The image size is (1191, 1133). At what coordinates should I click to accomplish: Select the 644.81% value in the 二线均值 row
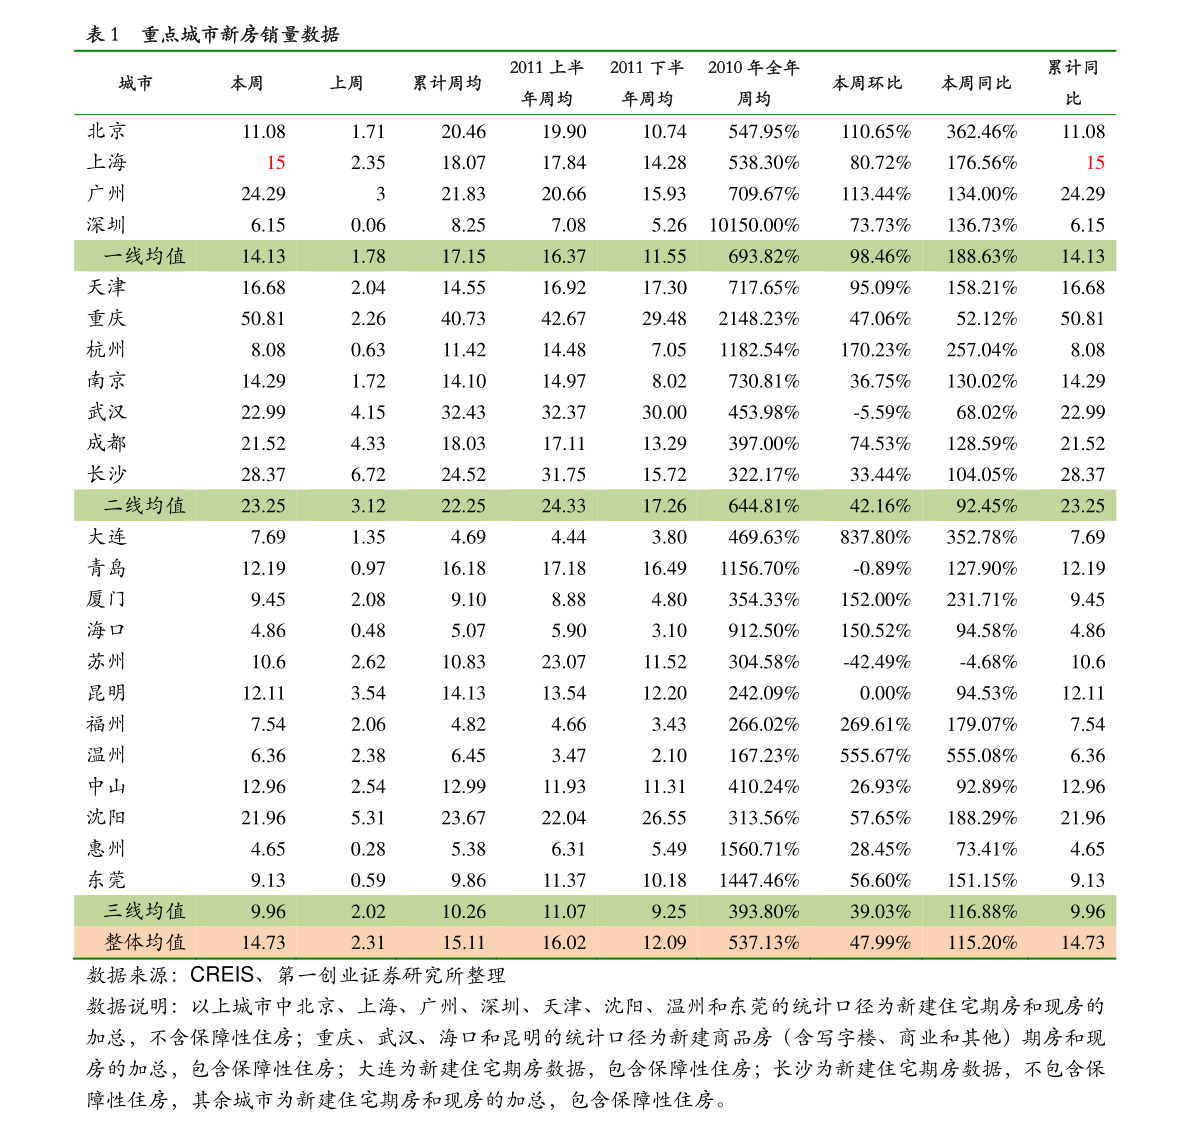tap(763, 507)
